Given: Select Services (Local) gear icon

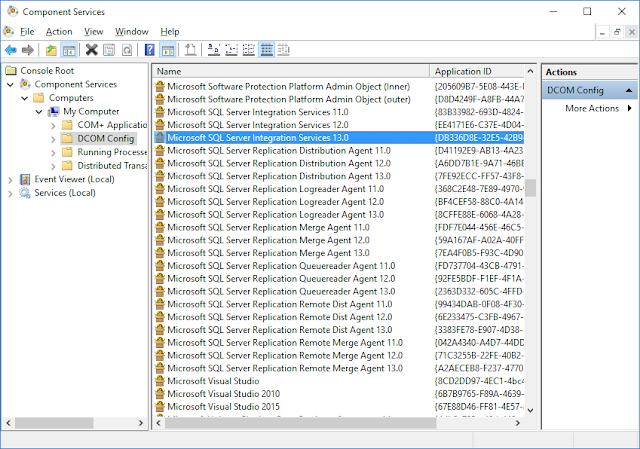Looking at the screenshot, I should coord(25,193).
